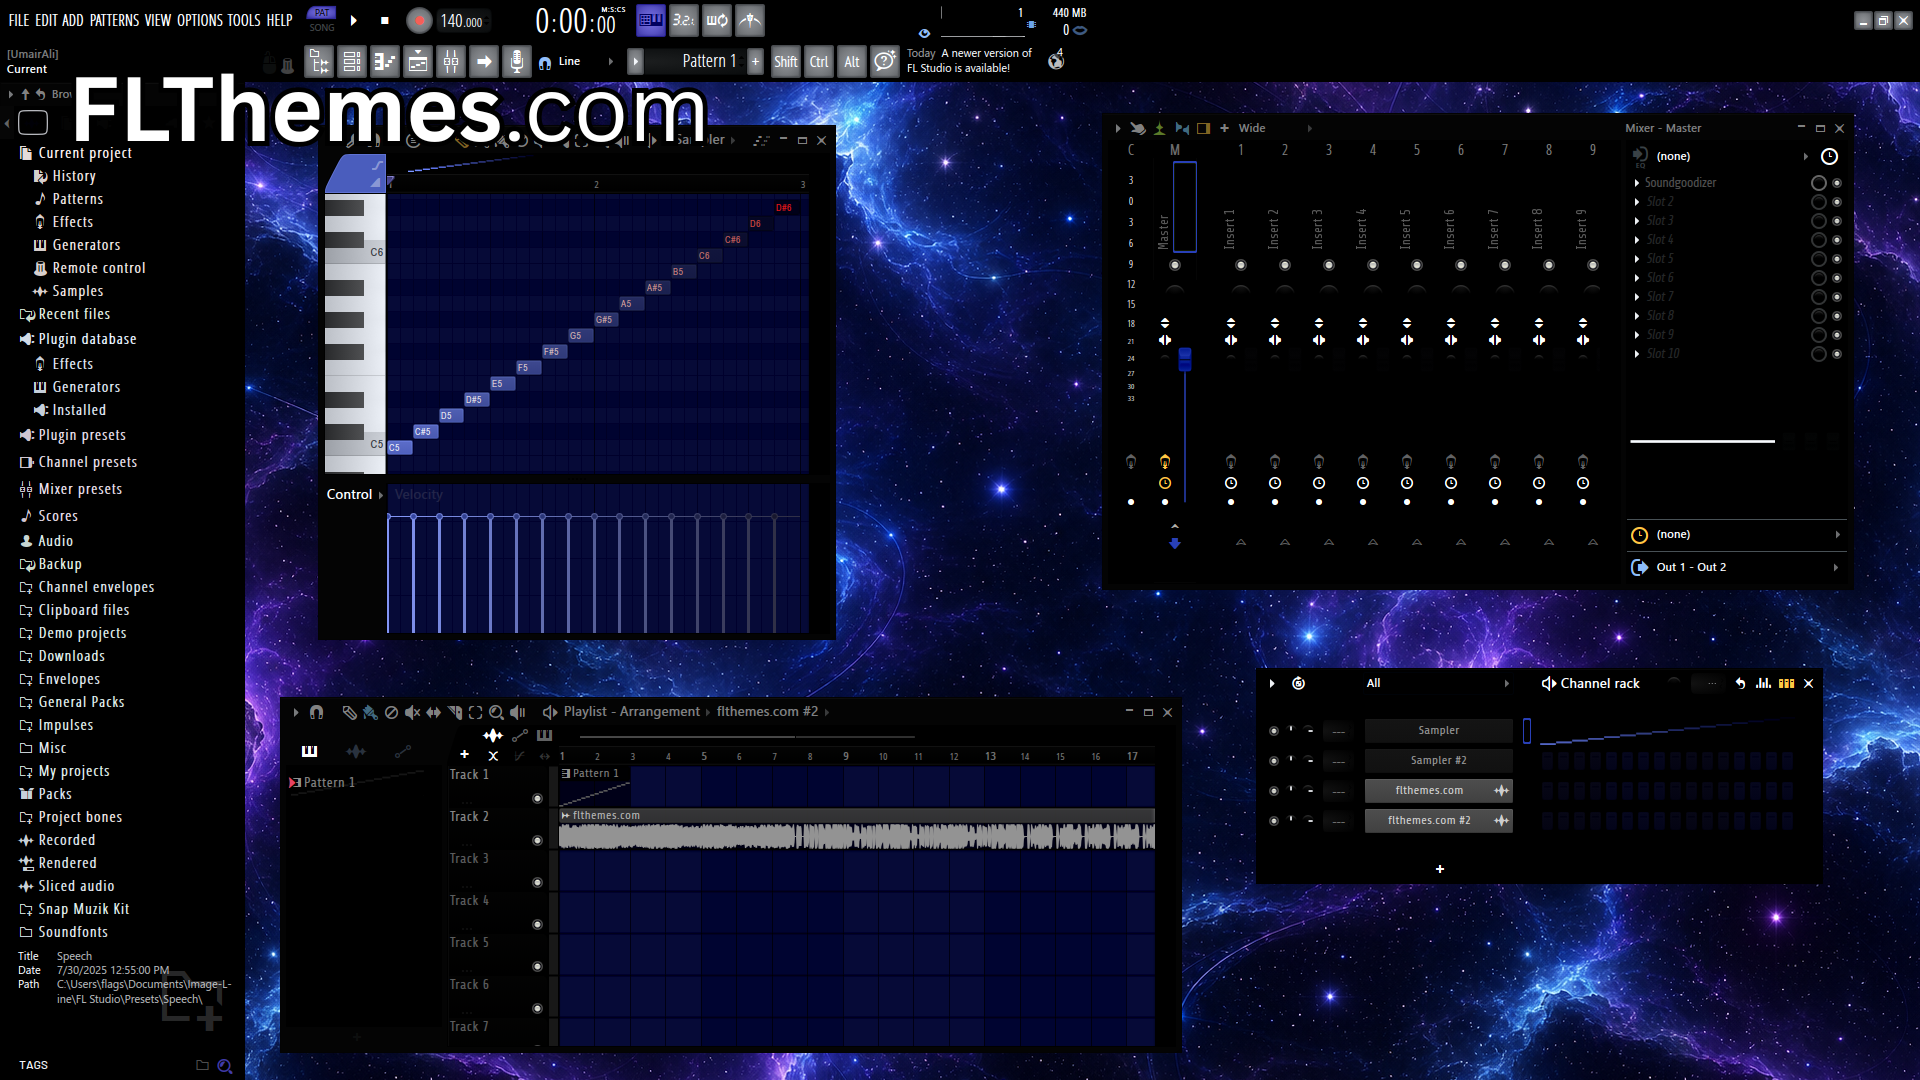The image size is (1920, 1080).
Task: Select the Zoom tool in Playlist
Action: [496, 712]
